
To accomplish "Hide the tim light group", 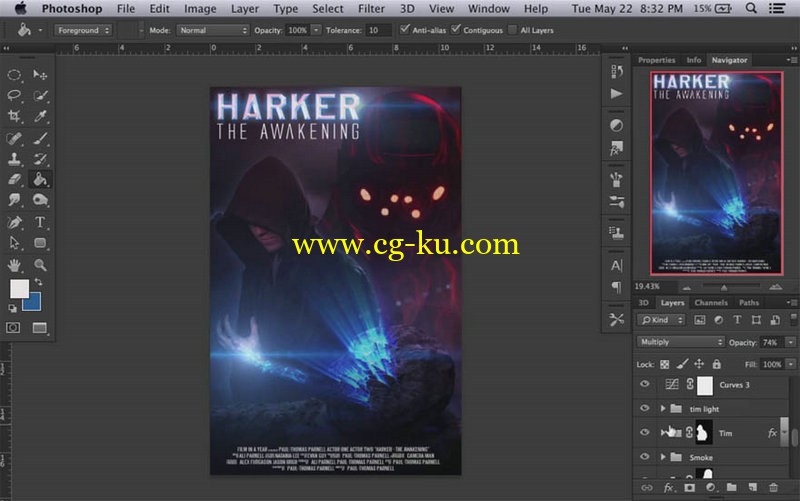I will pyautogui.click(x=644, y=408).
